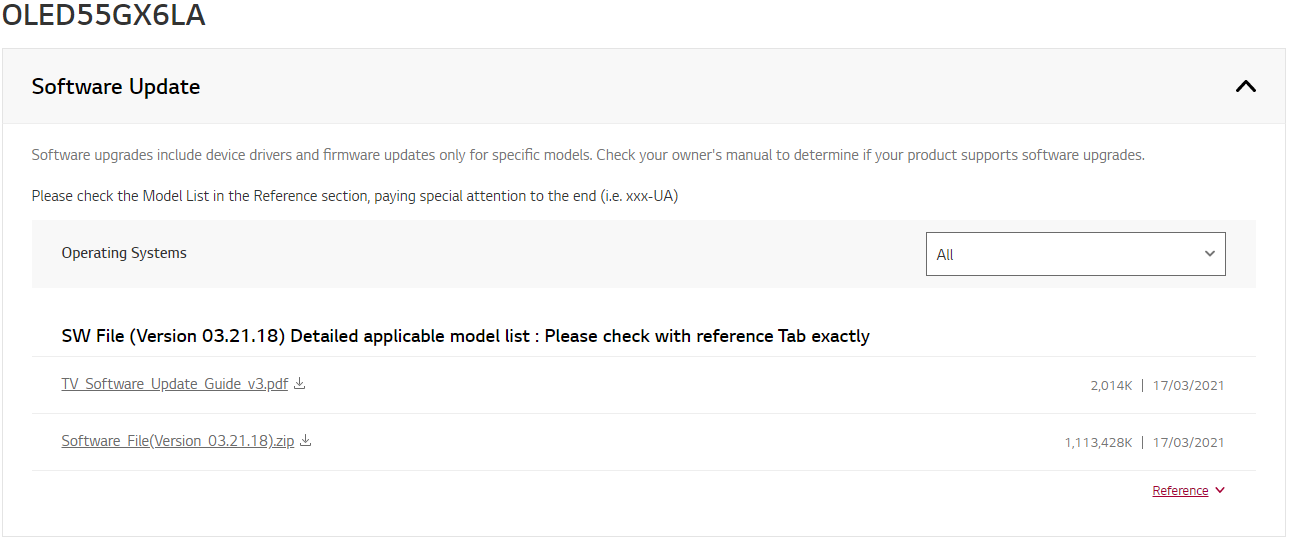Select the SW File Version 03.21.18 heading
This screenshot has width=1290, height=541.
pyautogui.click(x=465, y=336)
